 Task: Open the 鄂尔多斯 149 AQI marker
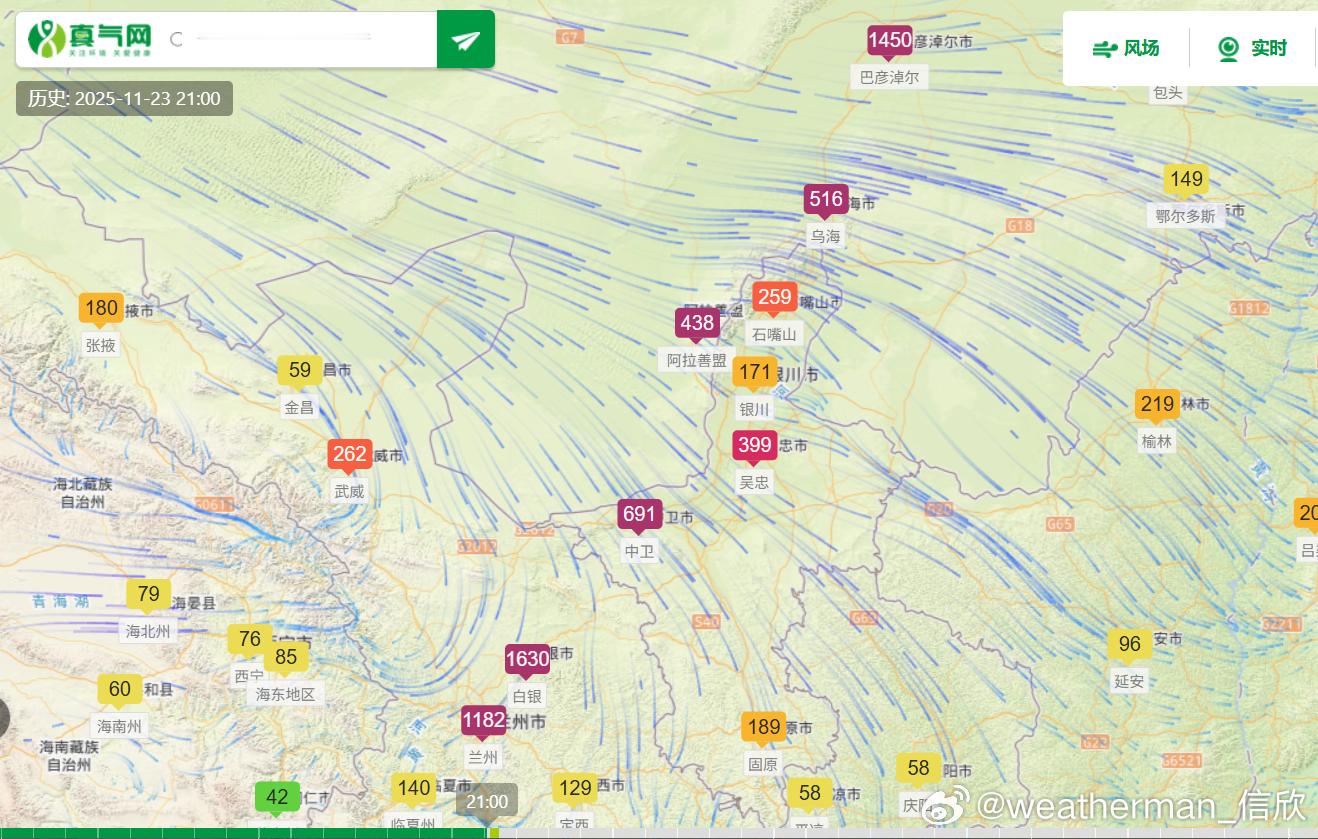click(1186, 179)
